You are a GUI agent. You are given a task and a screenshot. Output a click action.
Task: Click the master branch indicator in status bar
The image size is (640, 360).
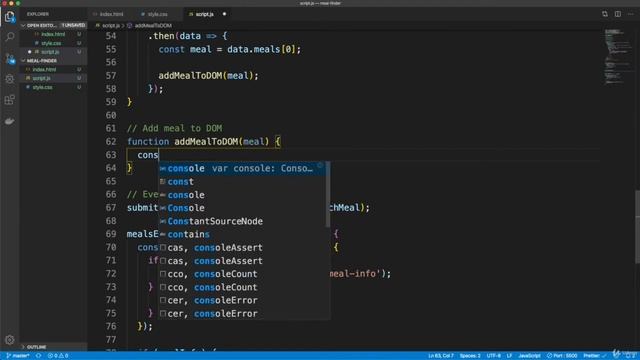coord(18,356)
